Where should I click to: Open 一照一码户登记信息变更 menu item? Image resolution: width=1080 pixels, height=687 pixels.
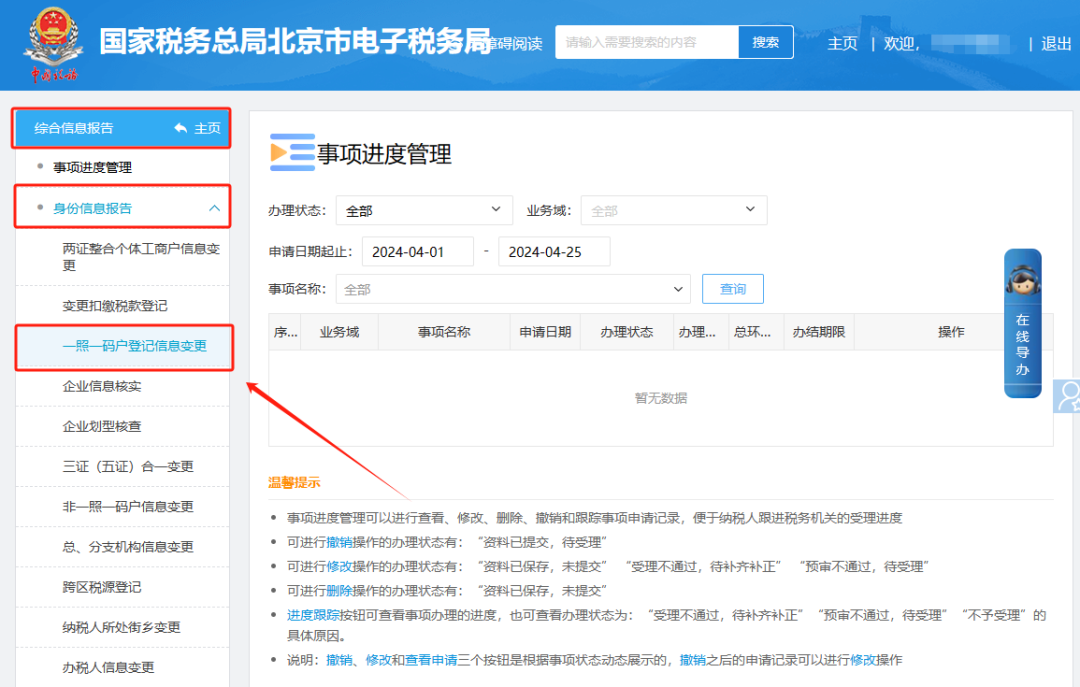[x=134, y=346]
